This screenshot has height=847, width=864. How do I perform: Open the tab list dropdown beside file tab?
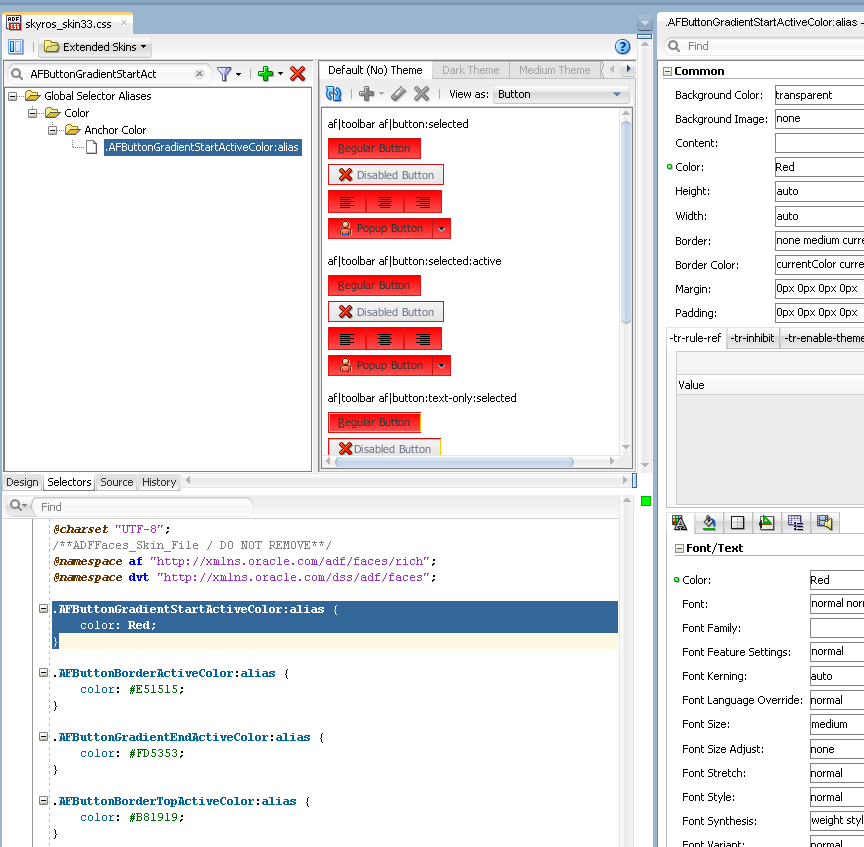[645, 24]
